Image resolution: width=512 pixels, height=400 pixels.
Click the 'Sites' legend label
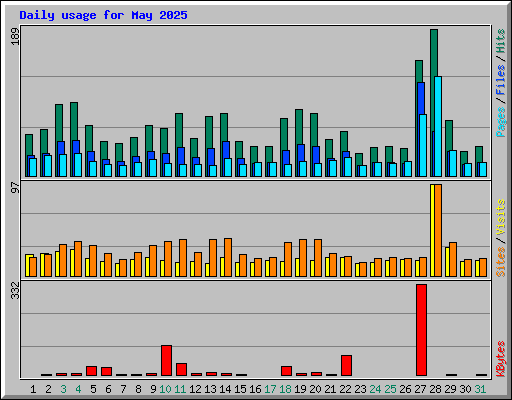point(501,262)
